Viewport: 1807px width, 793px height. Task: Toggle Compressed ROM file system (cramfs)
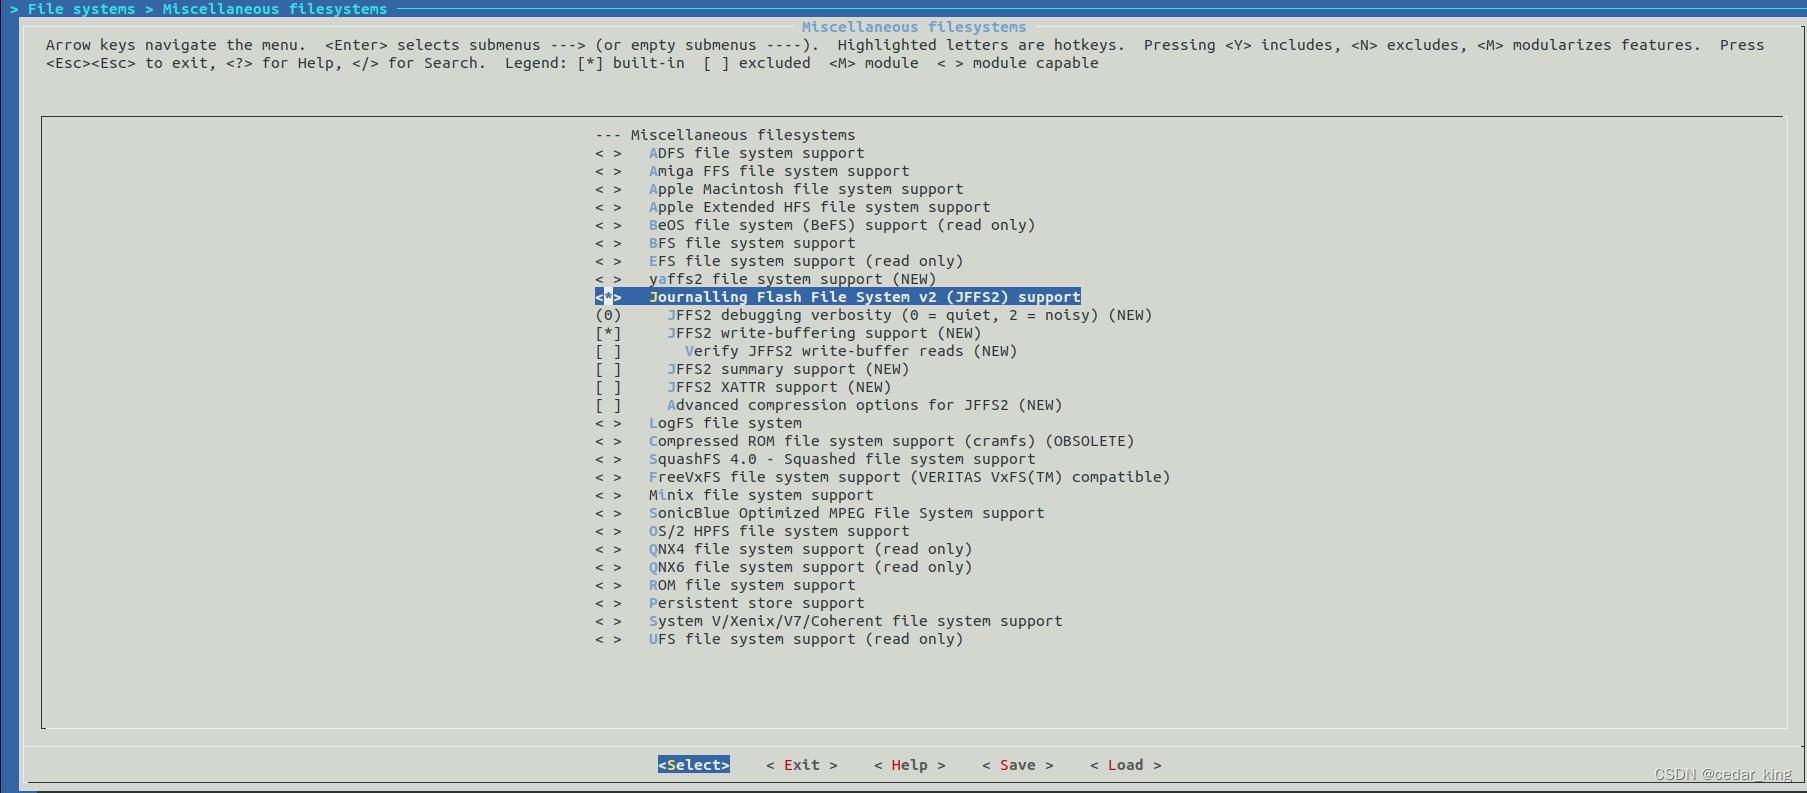(865, 441)
